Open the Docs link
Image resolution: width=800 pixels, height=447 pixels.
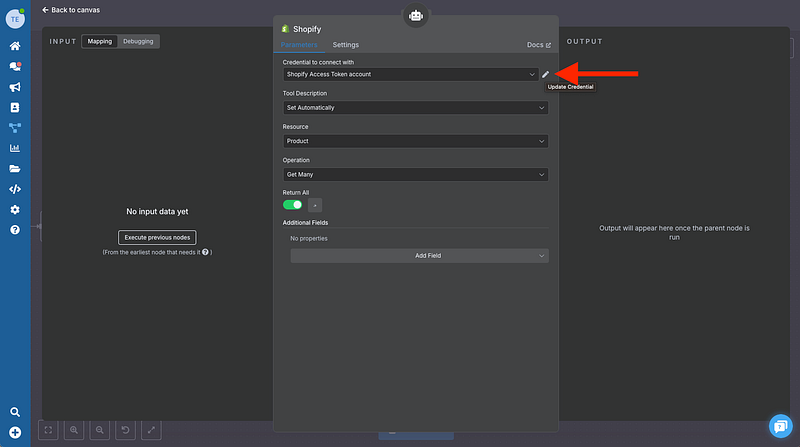click(x=538, y=45)
